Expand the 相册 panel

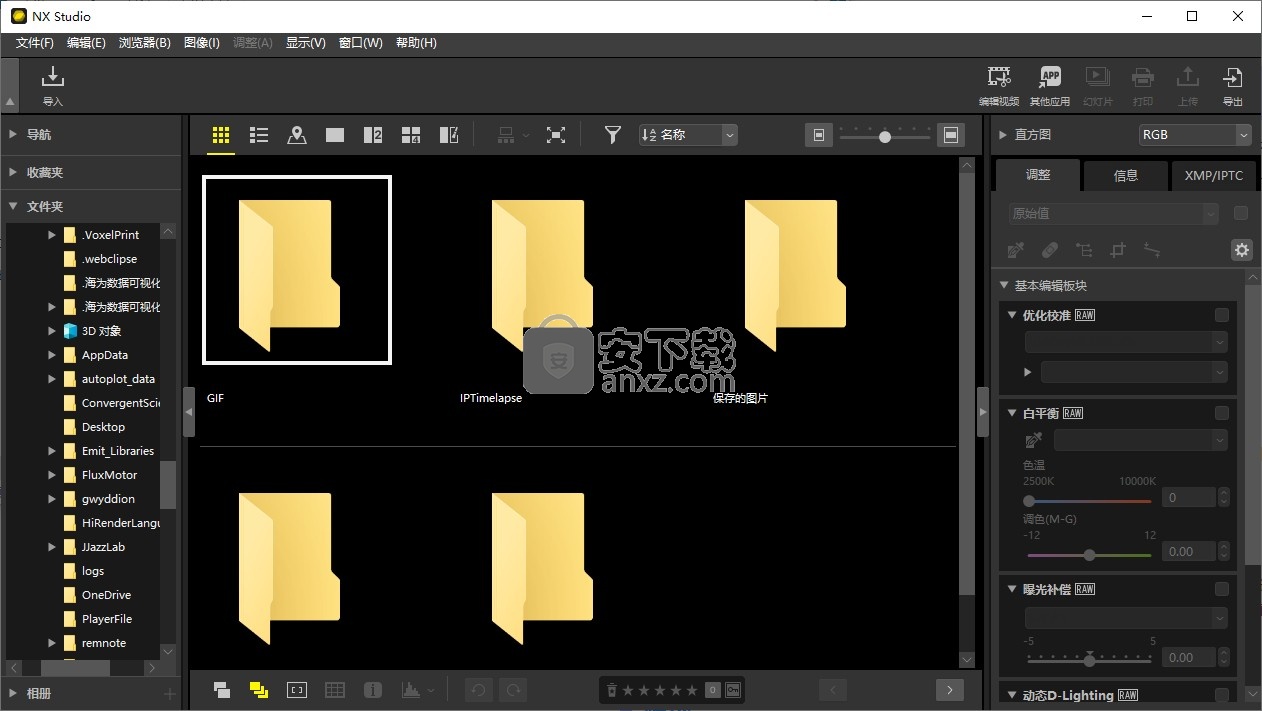point(13,693)
